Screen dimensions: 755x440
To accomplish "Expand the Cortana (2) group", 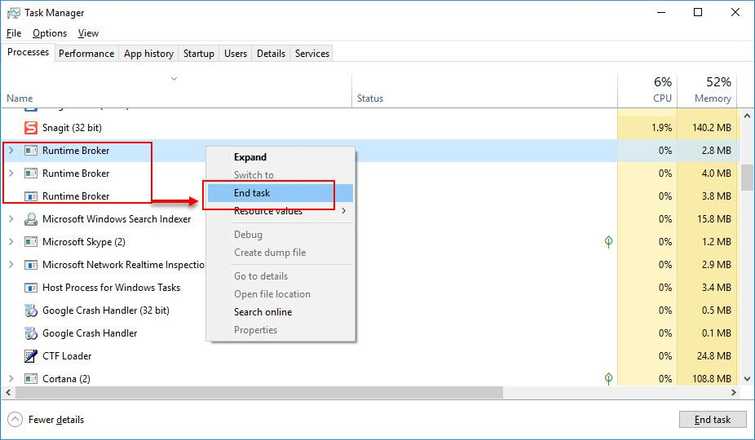I will click(x=11, y=378).
